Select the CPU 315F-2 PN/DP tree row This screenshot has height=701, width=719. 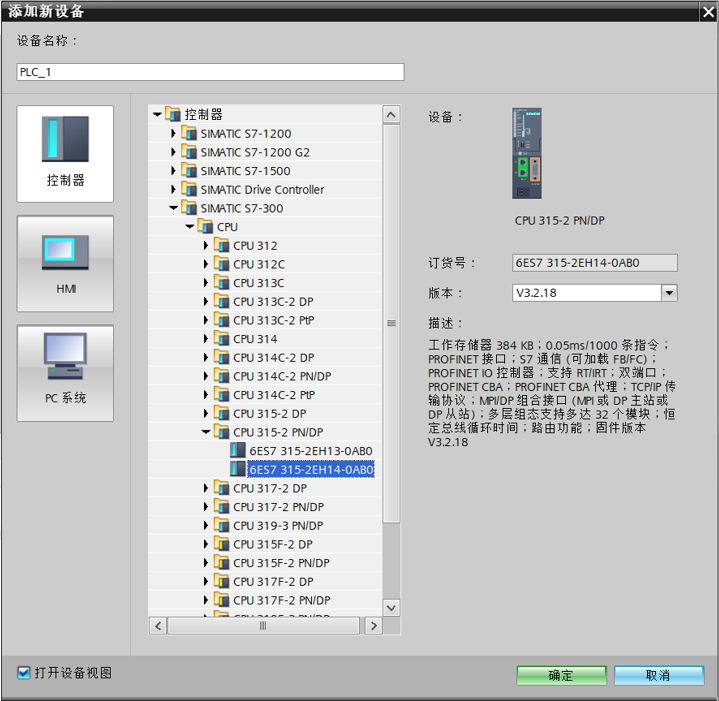265,563
